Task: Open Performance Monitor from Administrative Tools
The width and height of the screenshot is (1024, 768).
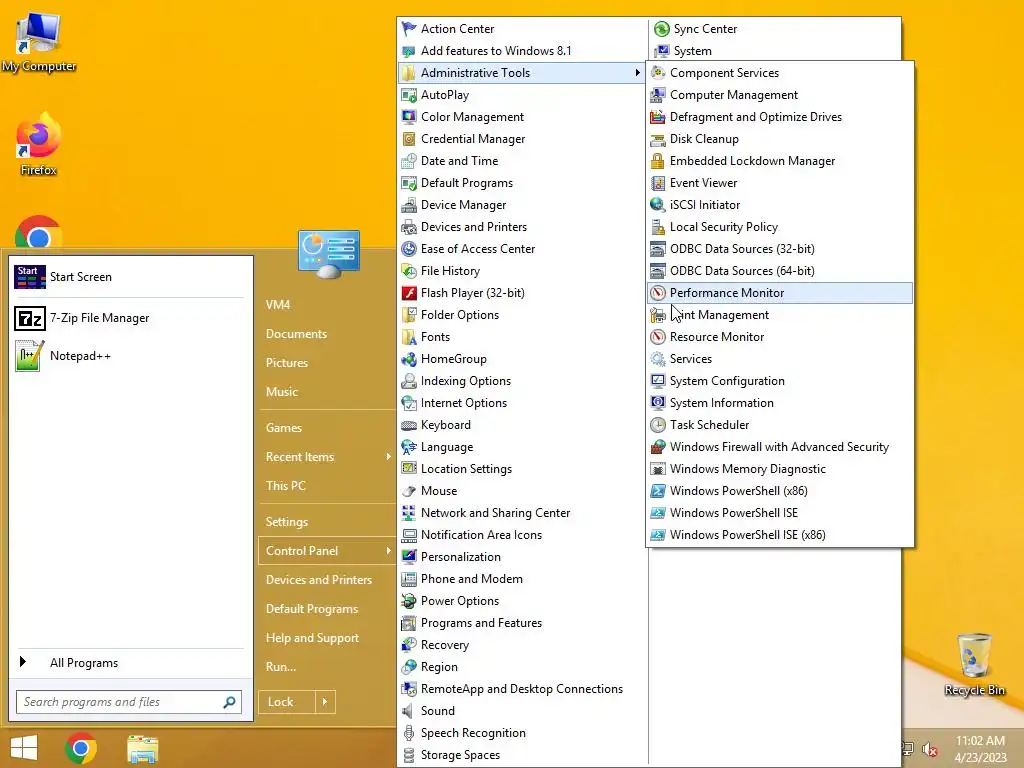Action: 780,293
